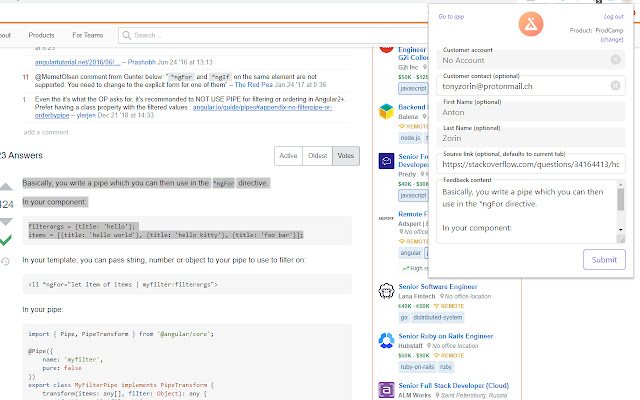Clear the Customer contact email field
The height and width of the screenshot is (400, 640).
[615, 85]
